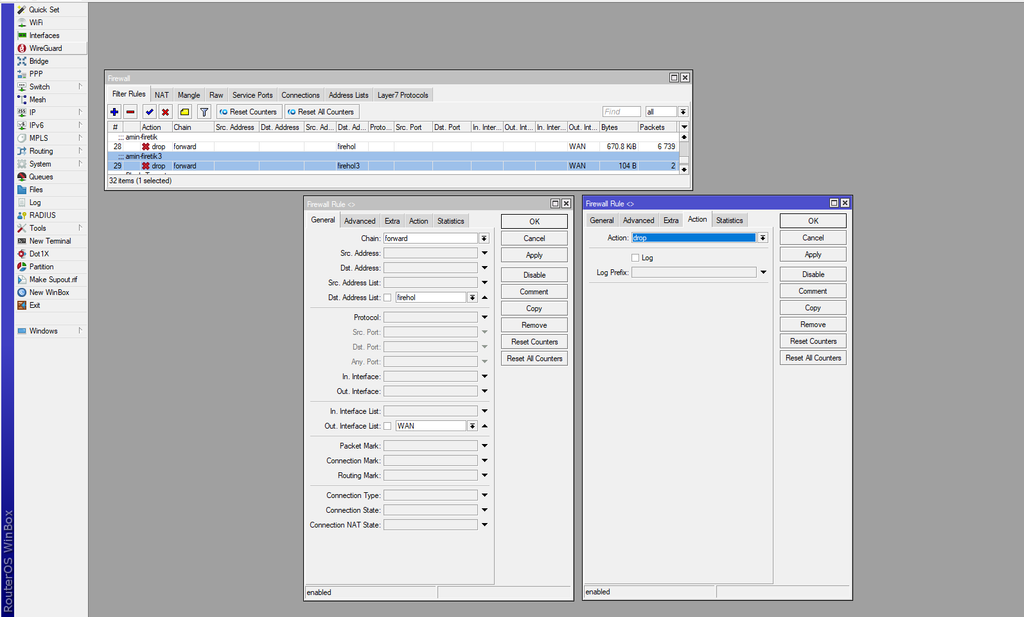Open the Files menu icon
Screen dimensions: 1024x617
point(22,189)
